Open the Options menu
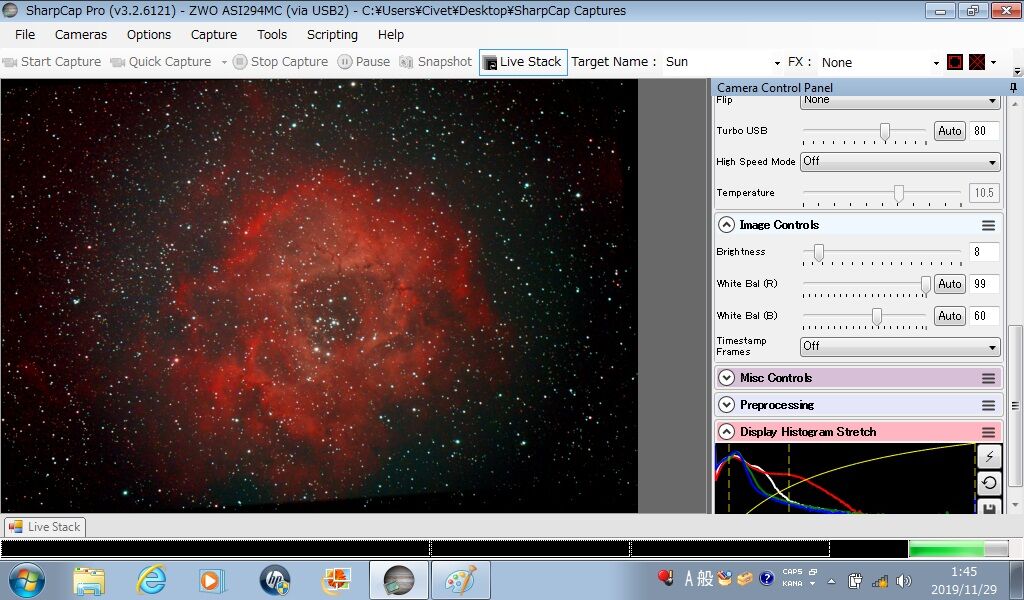The image size is (1024, 600). [x=149, y=35]
